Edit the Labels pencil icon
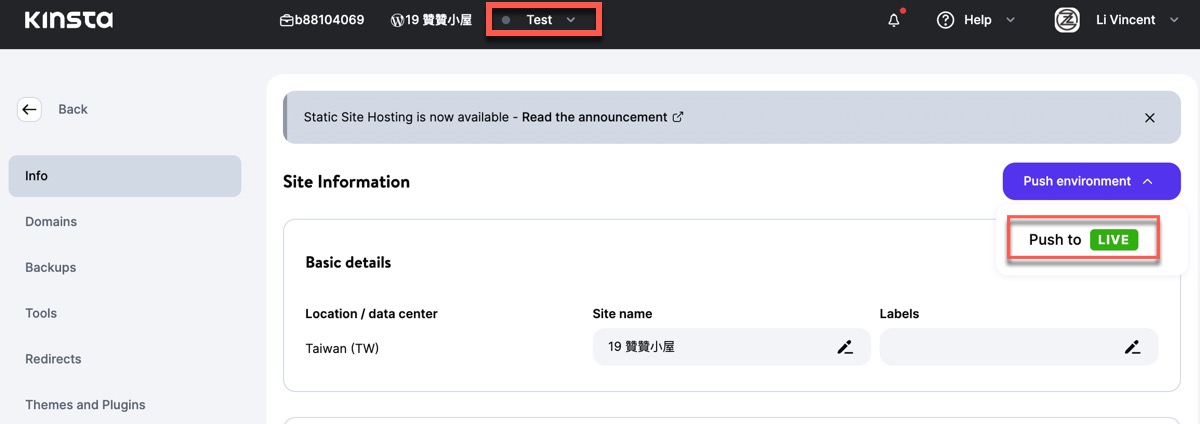This screenshot has height=424, width=1200. pyautogui.click(x=1132, y=347)
